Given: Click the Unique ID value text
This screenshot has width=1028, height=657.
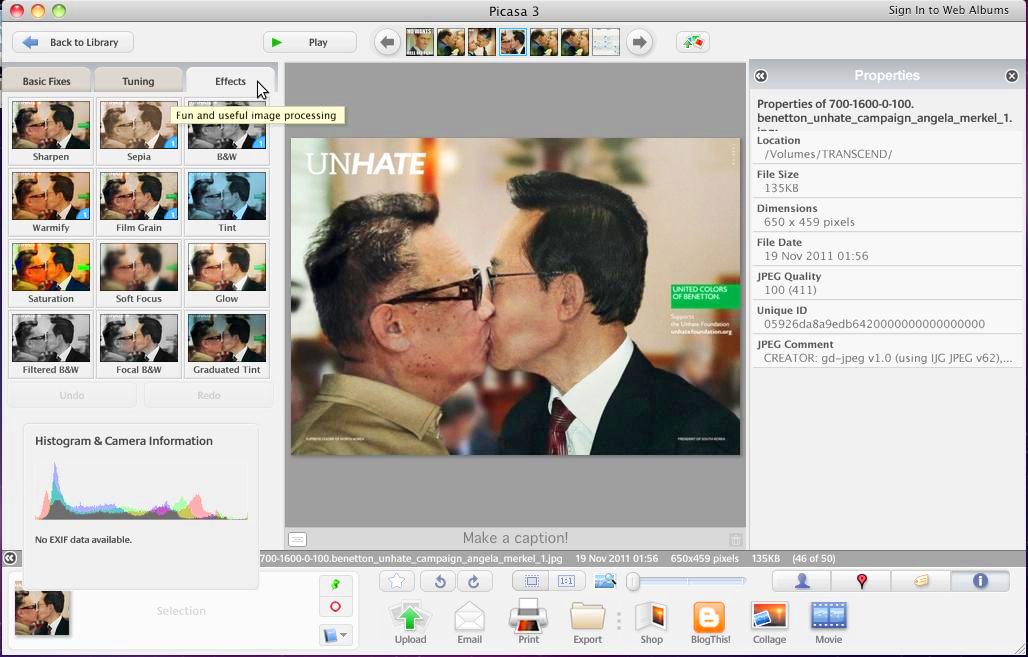Looking at the screenshot, I should point(874,324).
